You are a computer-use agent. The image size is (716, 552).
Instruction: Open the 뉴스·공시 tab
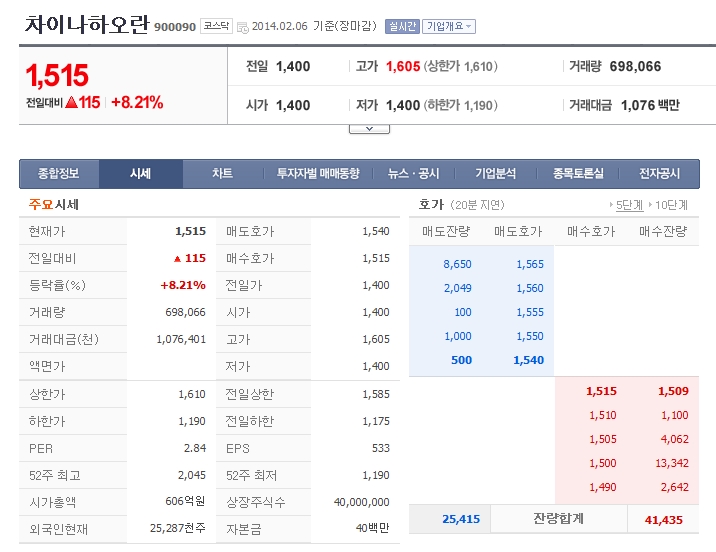[x=413, y=173]
